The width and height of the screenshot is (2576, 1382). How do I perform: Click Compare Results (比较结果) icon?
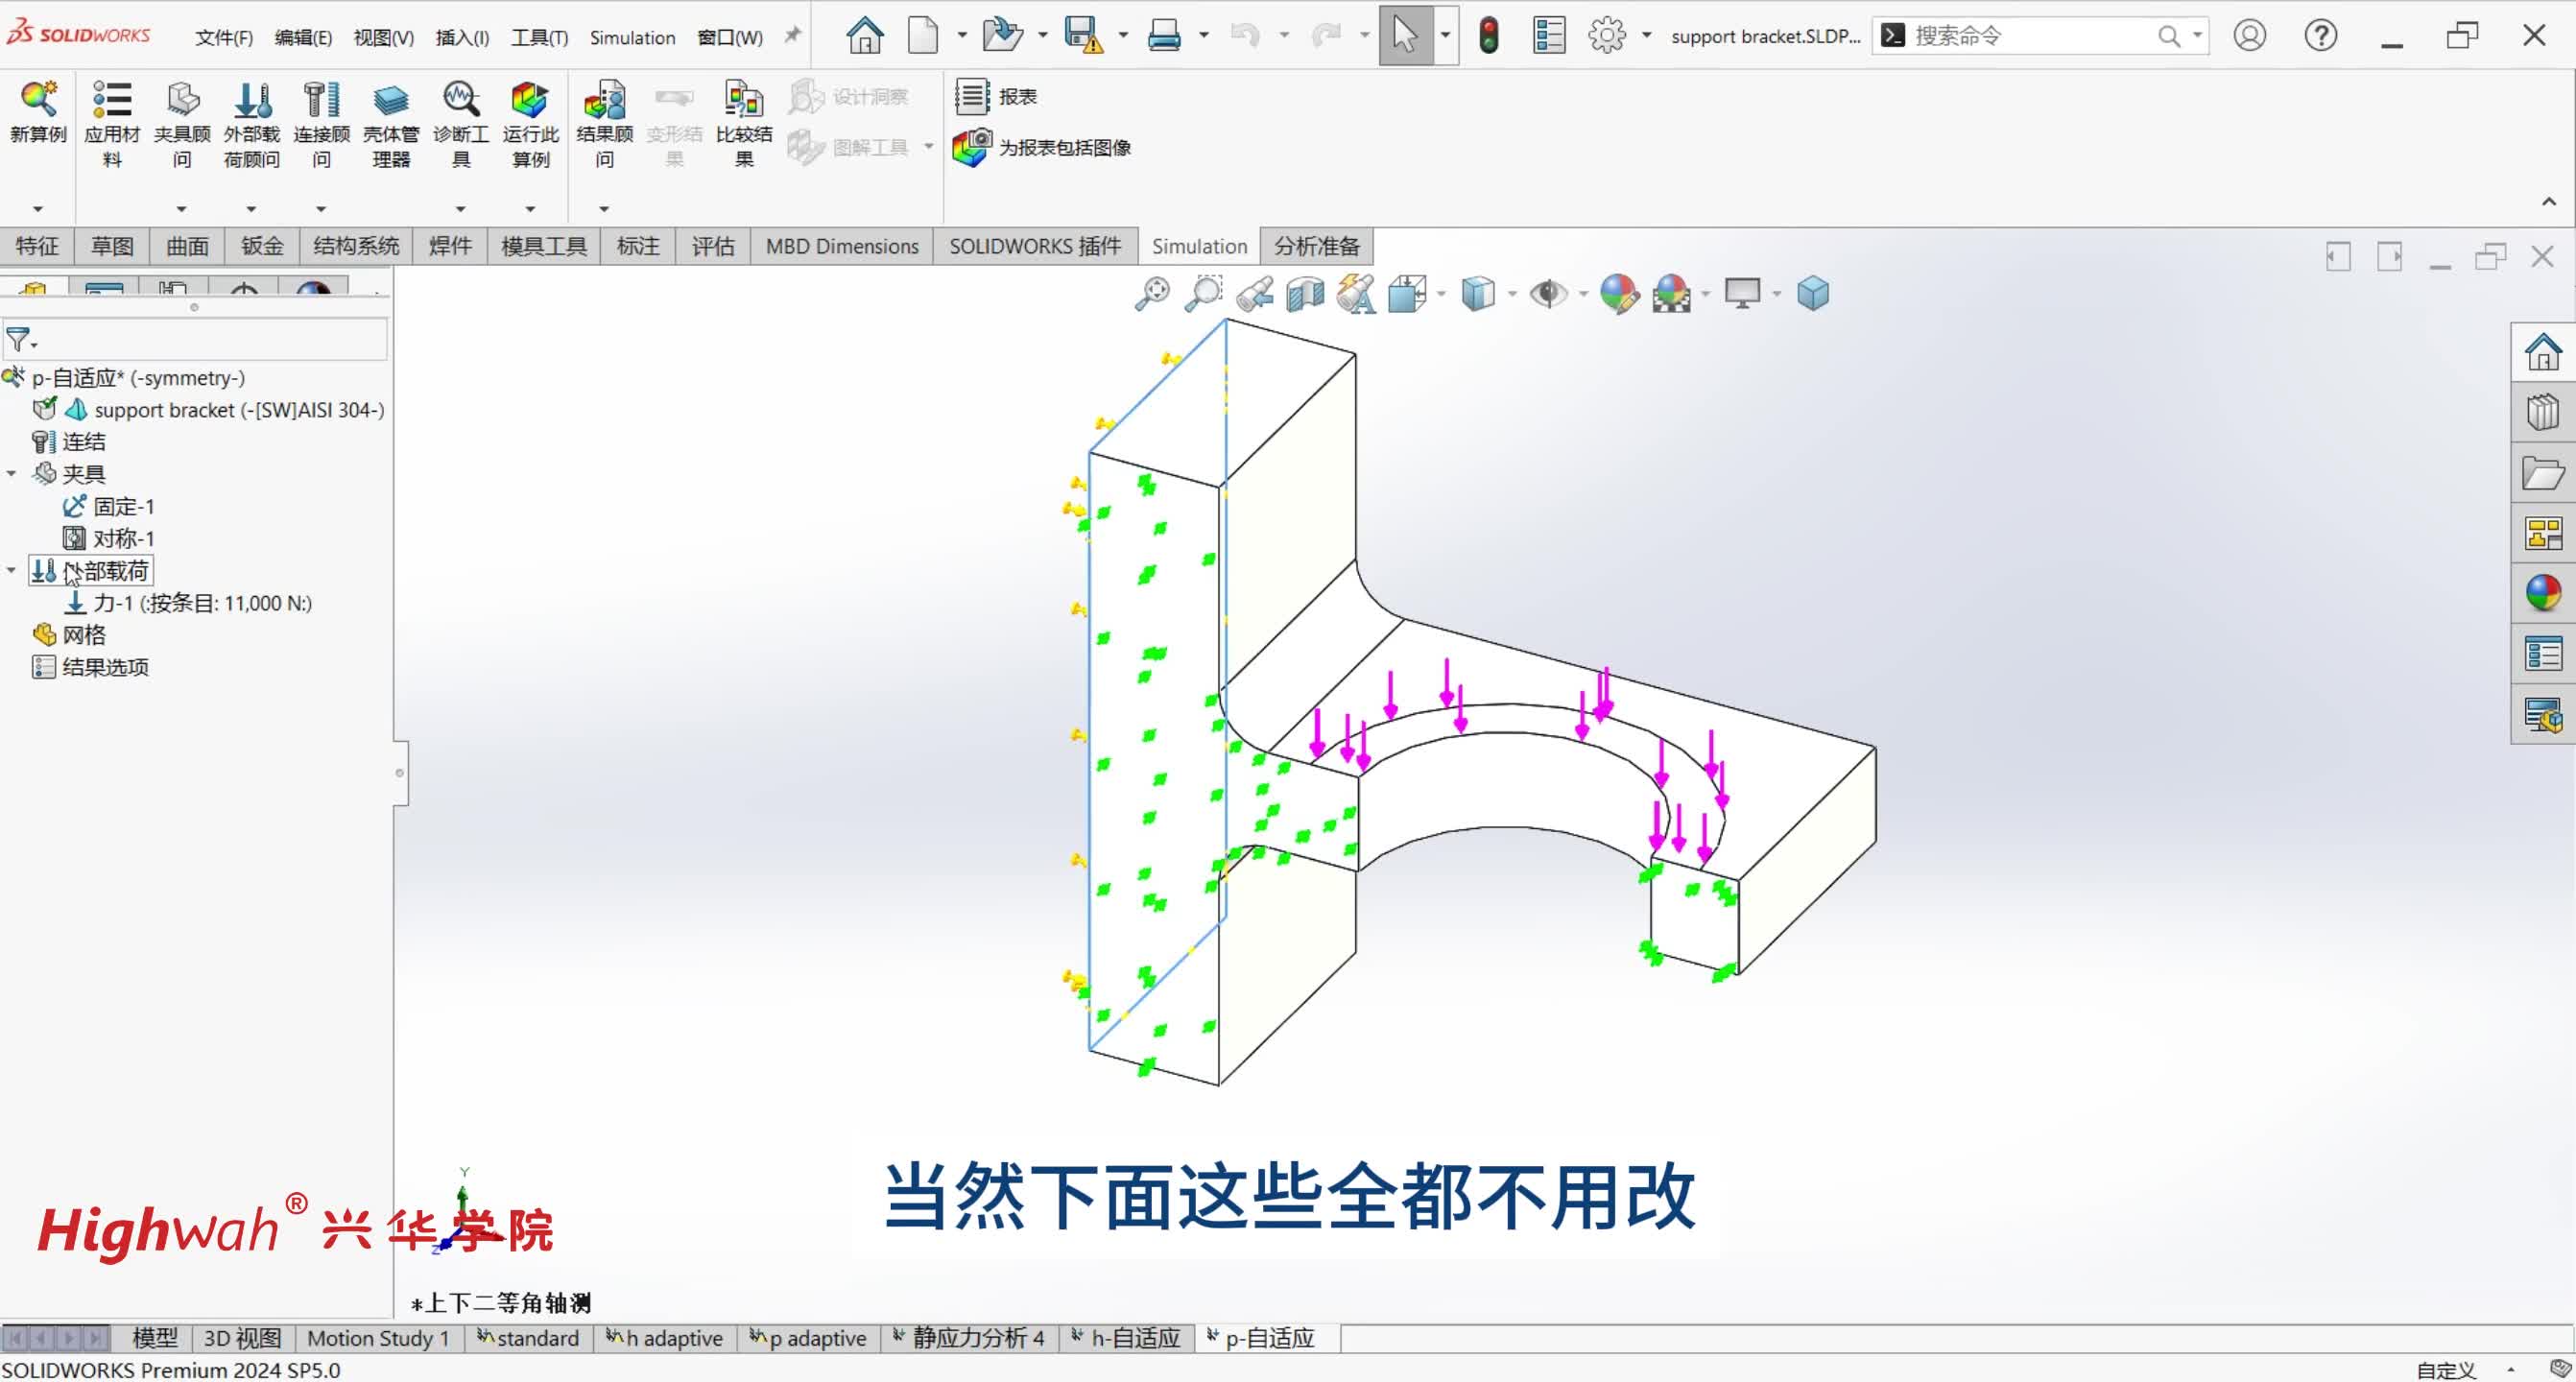click(x=743, y=100)
